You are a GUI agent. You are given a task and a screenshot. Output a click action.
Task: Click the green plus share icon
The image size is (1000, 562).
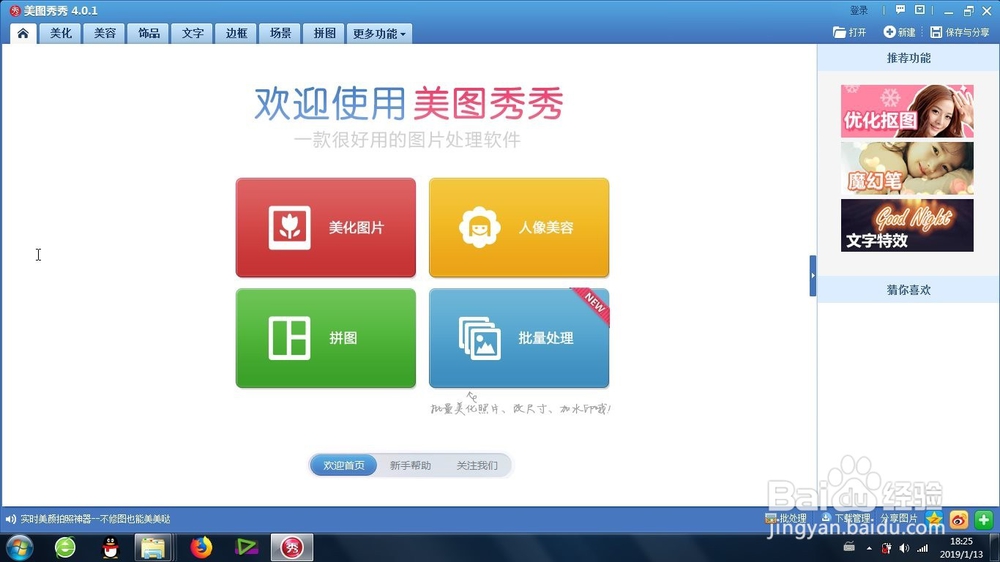point(983,520)
